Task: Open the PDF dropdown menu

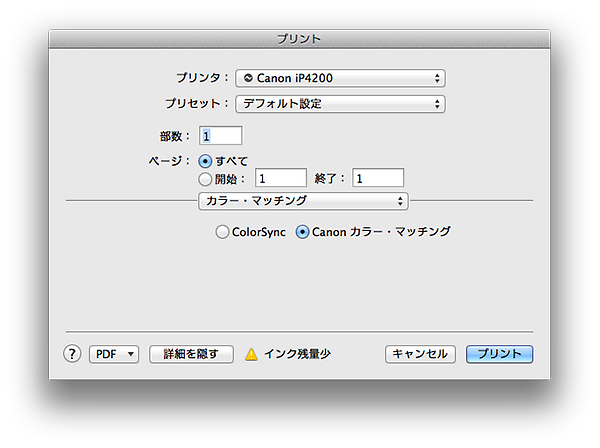Action: pos(114,354)
